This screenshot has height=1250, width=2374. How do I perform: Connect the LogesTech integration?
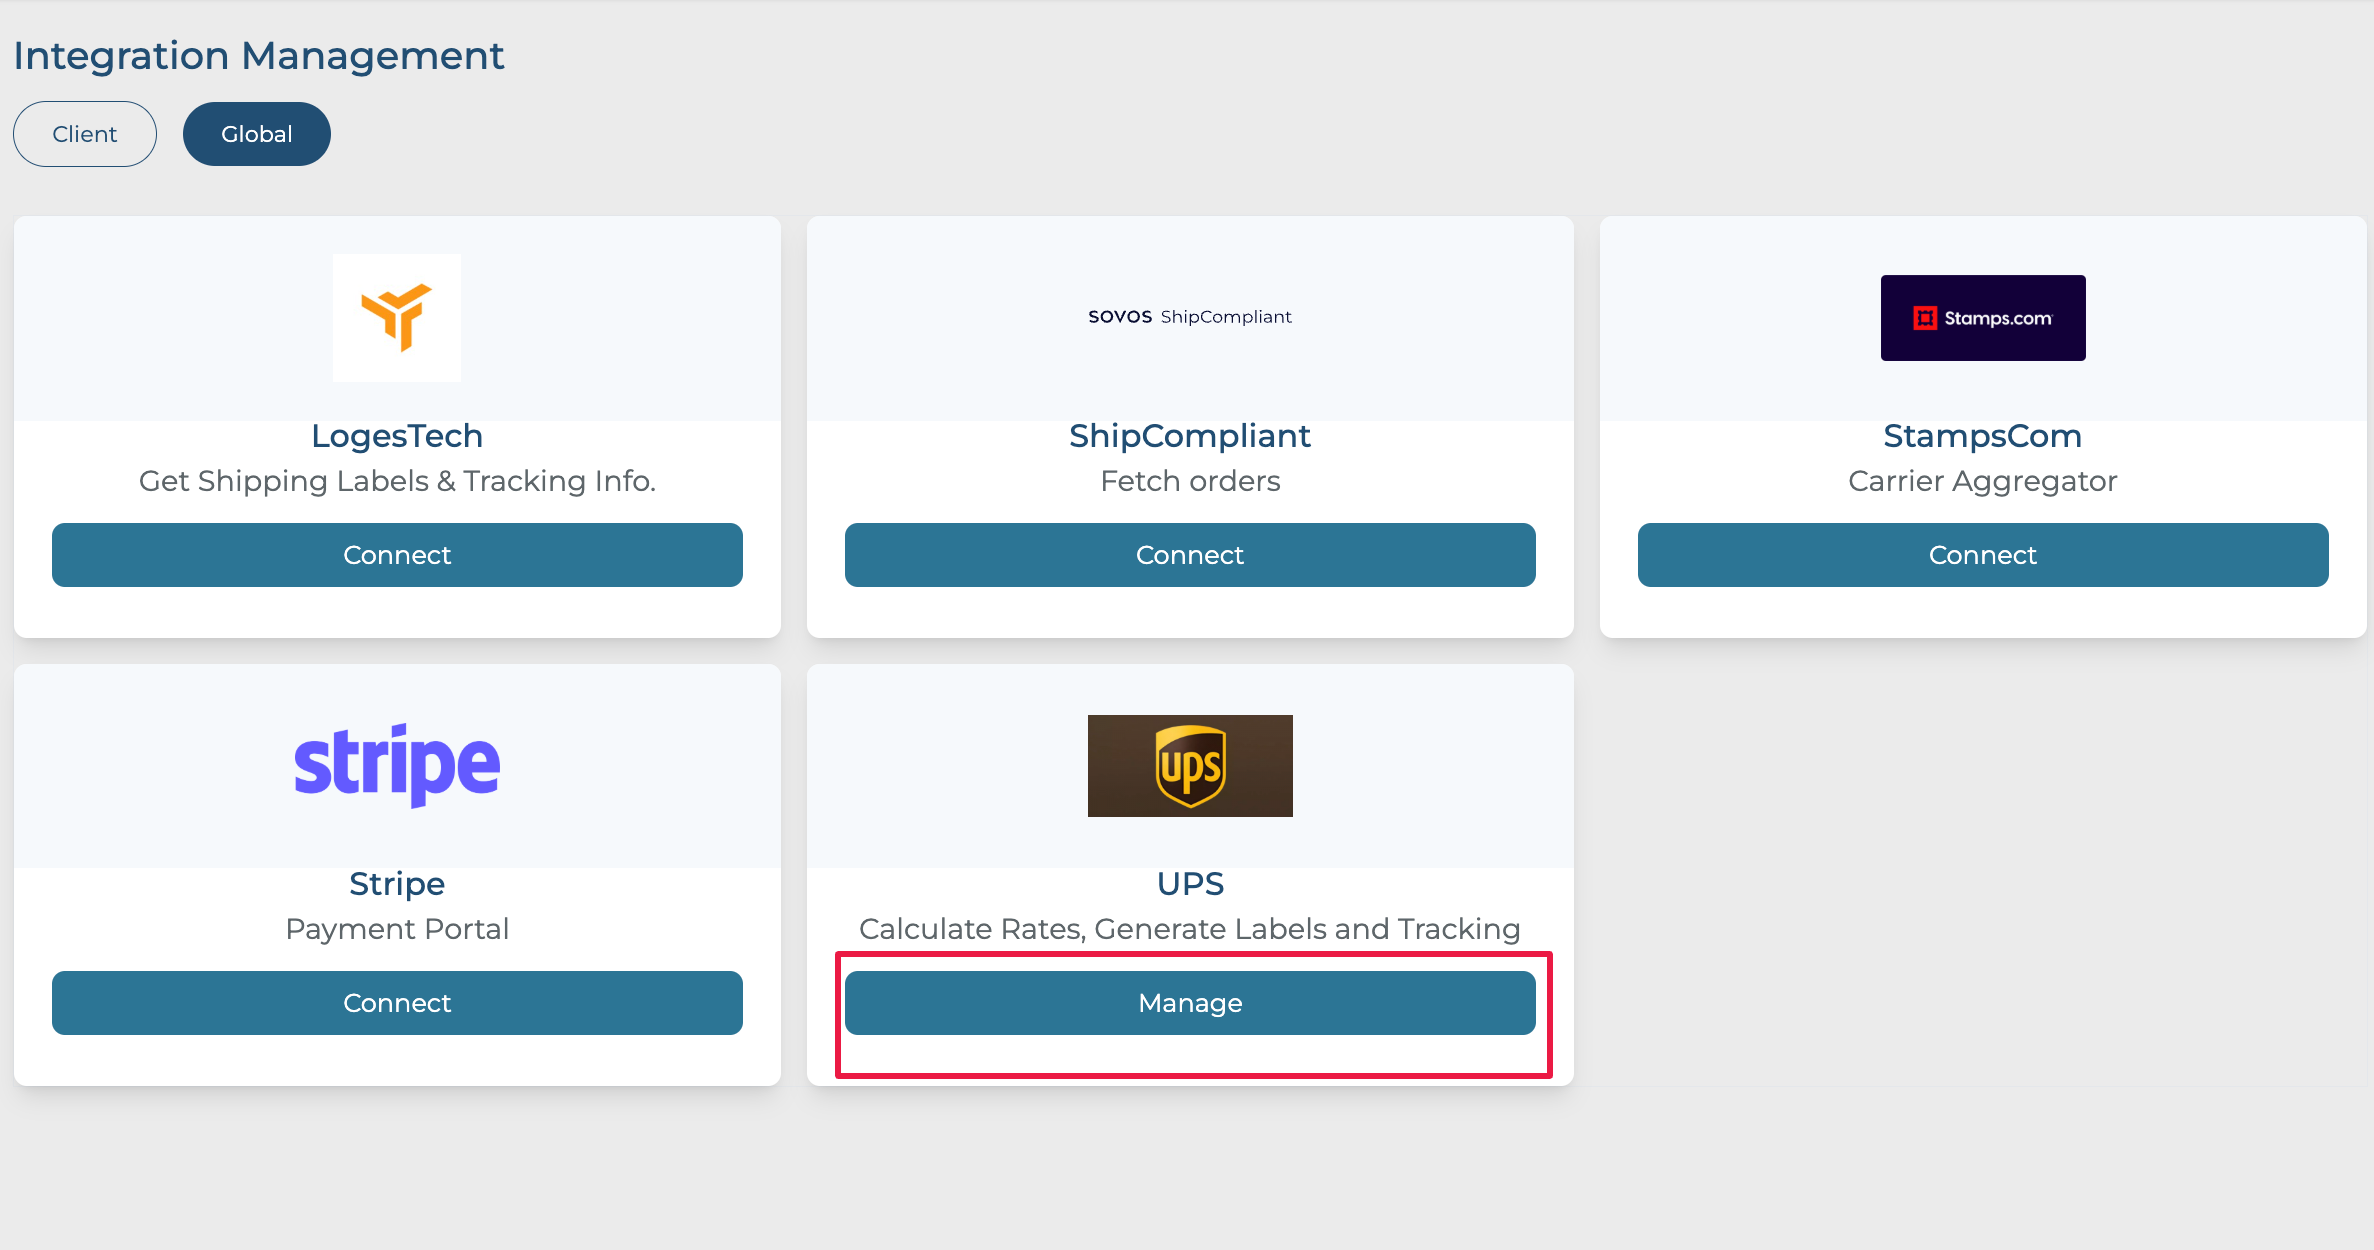pyautogui.click(x=397, y=555)
